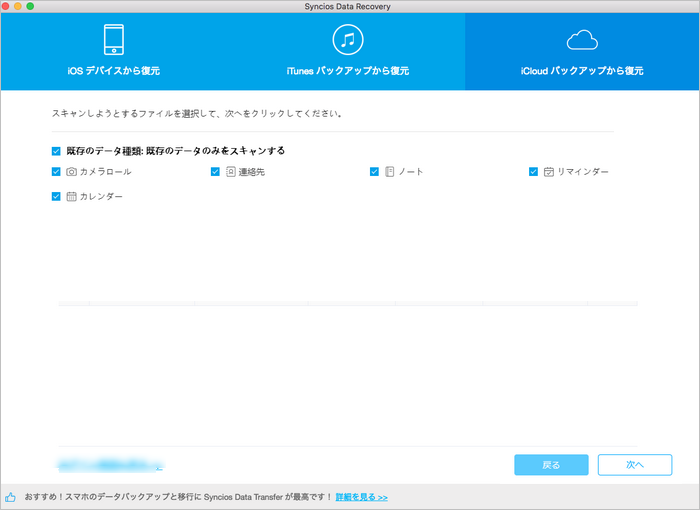Click the カメラロール label text
The width and height of the screenshot is (700, 510).
pos(105,171)
